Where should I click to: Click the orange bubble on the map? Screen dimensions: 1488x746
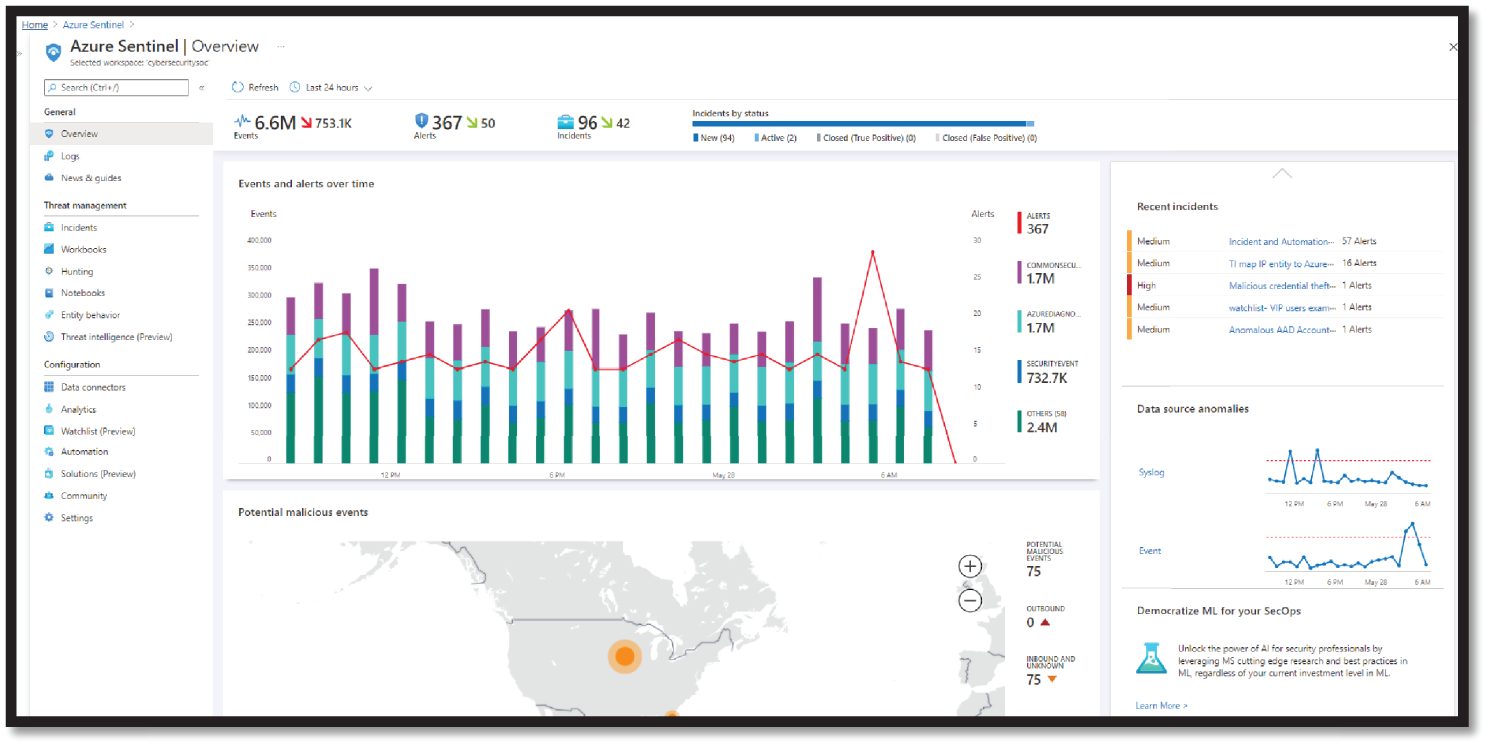tap(624, 657)
